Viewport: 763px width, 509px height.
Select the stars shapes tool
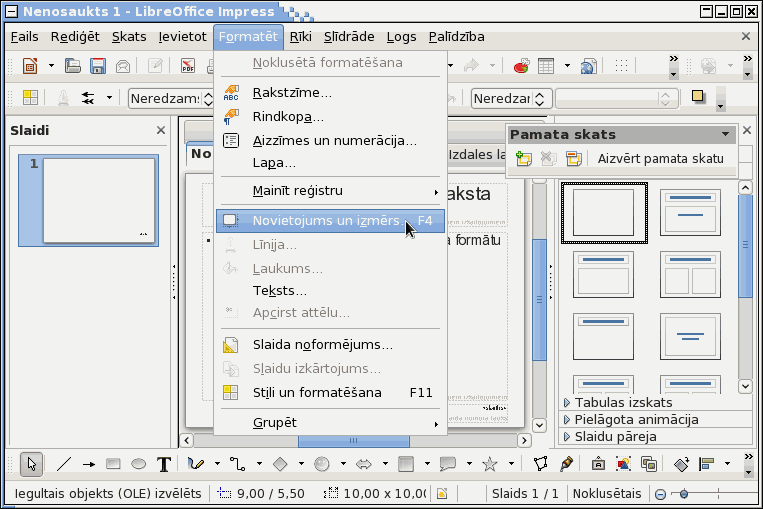[490, 464]
